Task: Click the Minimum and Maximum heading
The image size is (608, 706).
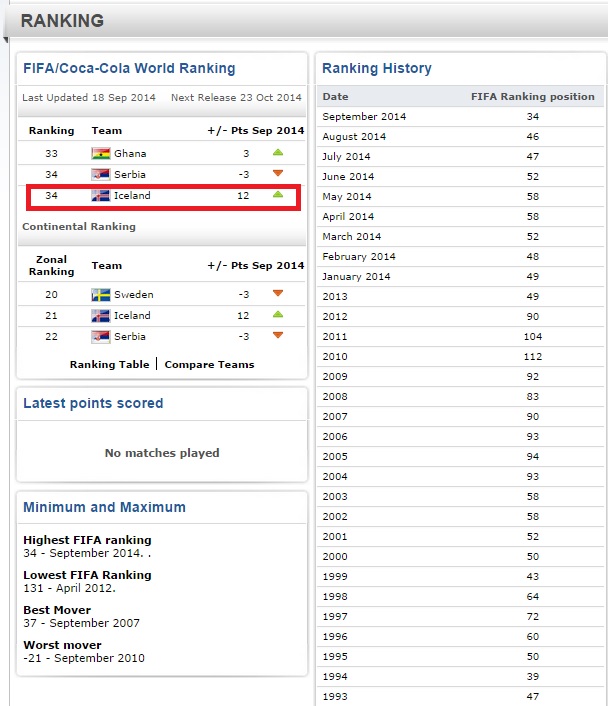Action: pyautogui.click(x=104, y=508)
